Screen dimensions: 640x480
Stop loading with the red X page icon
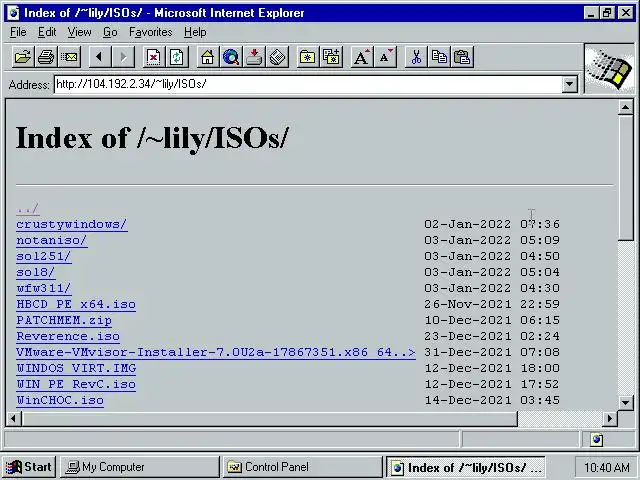(153, 57)
